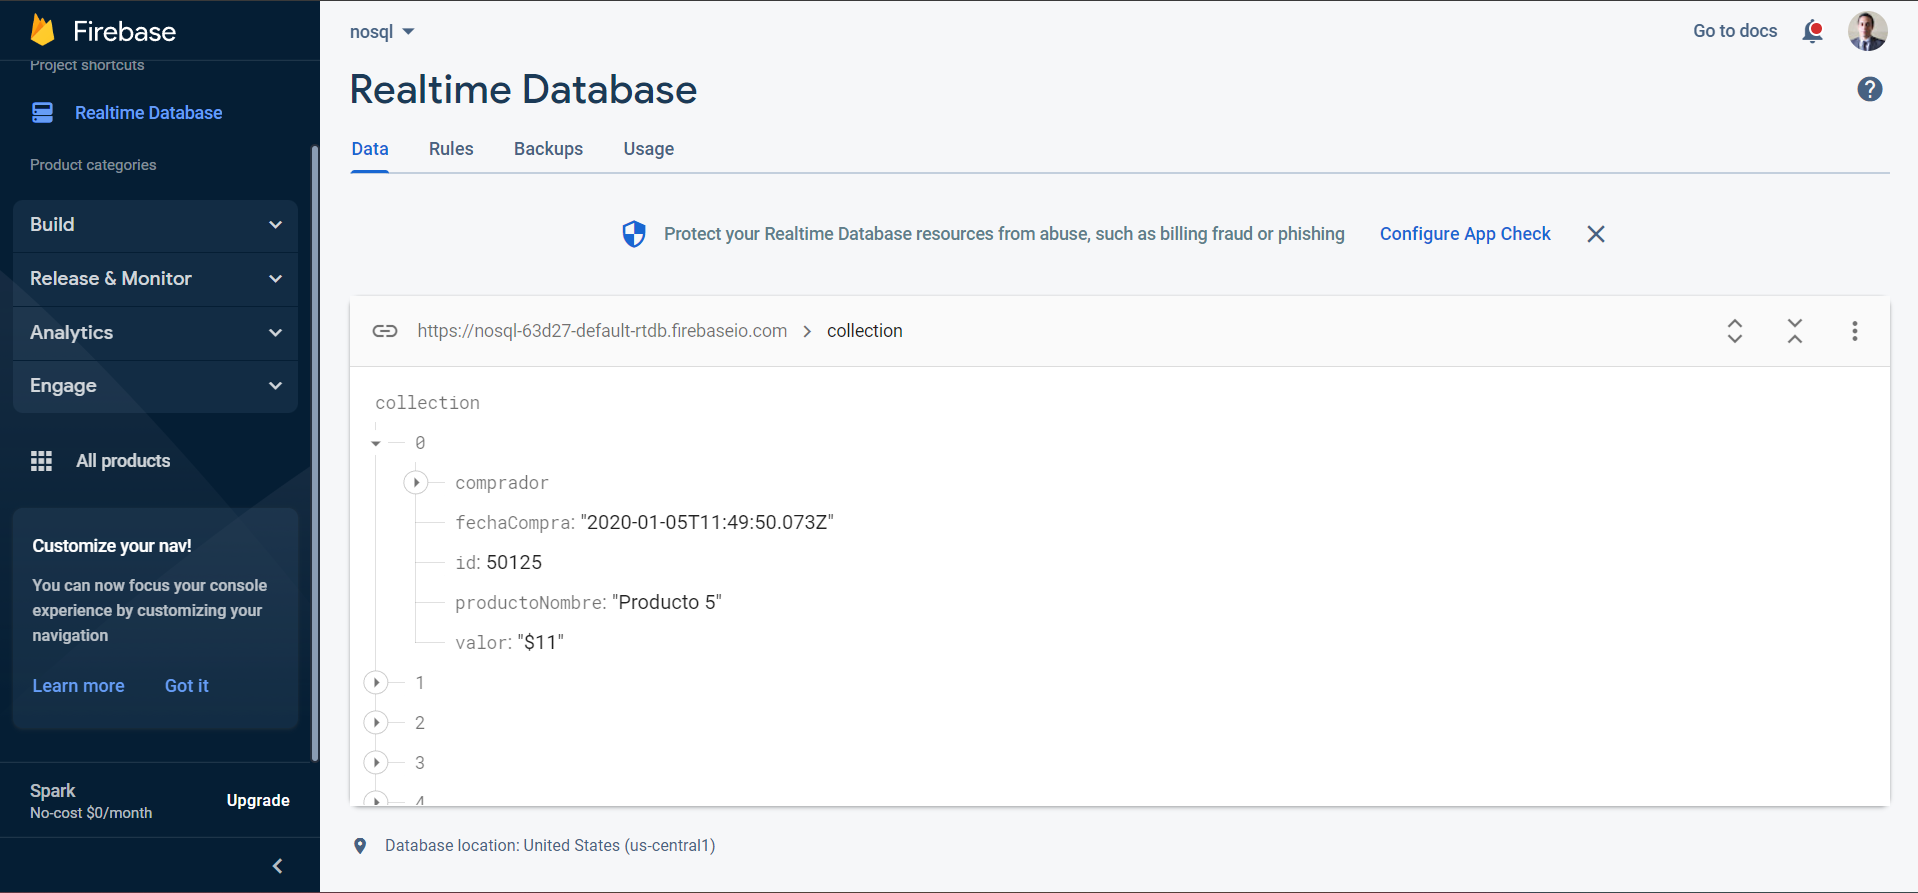Open notifications bell icon

coord(1812,31)
